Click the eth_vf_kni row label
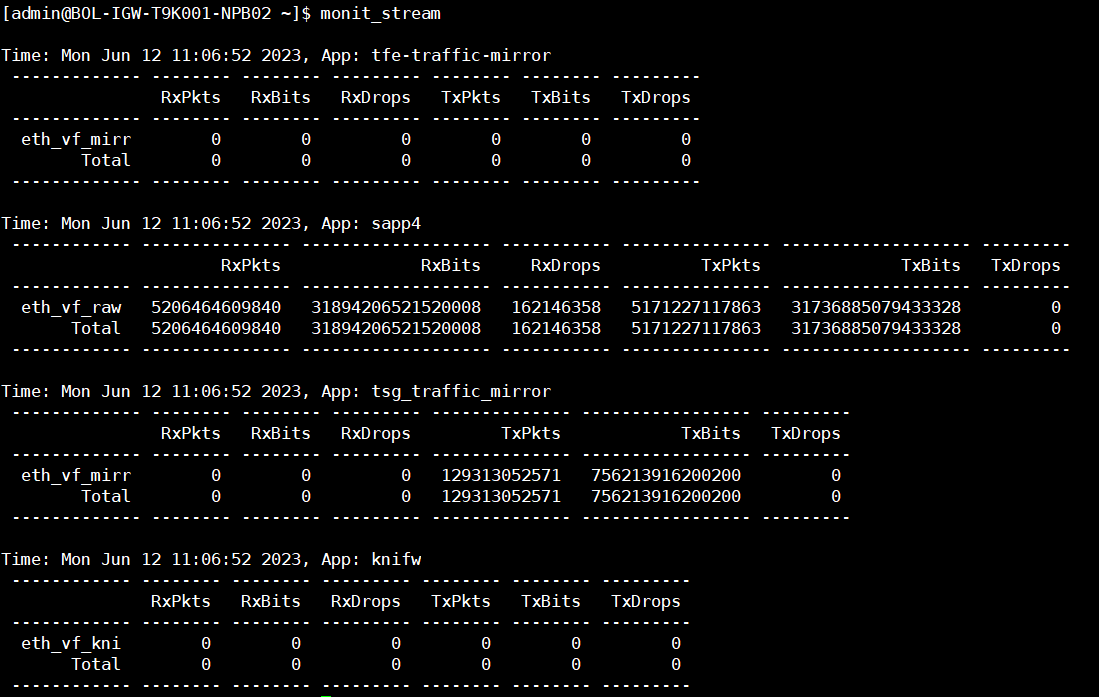 (71, 643)
